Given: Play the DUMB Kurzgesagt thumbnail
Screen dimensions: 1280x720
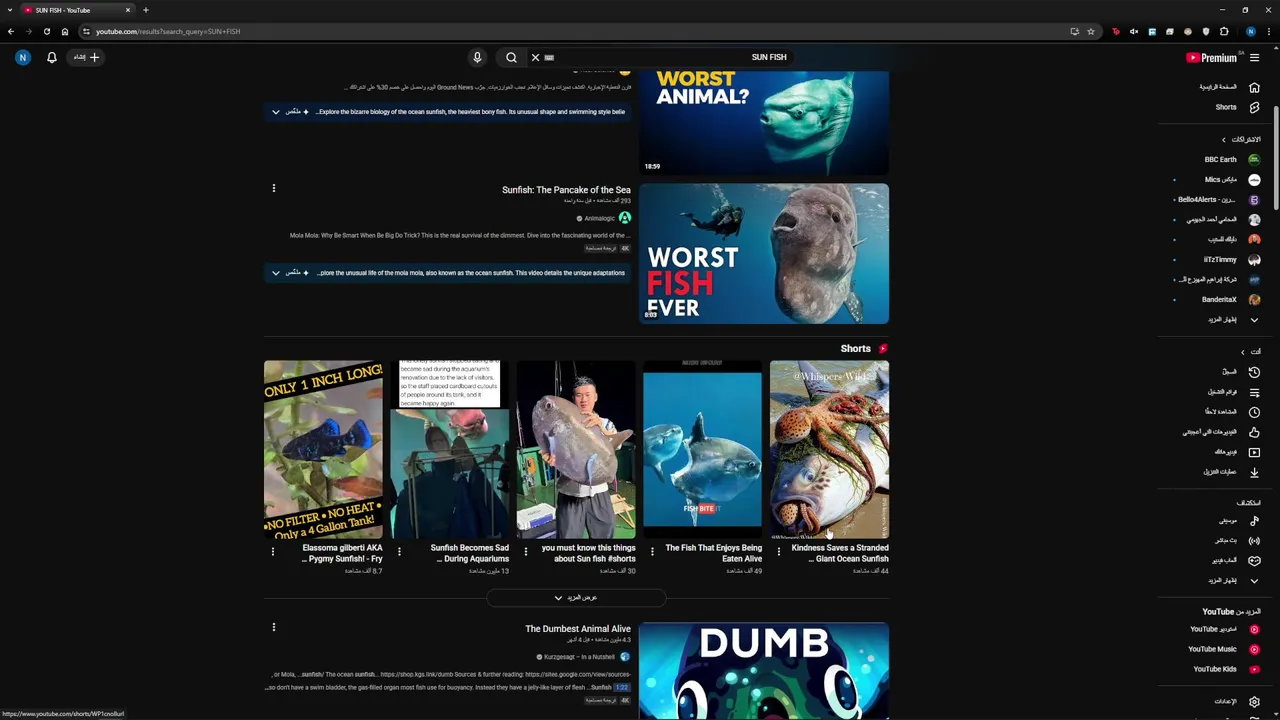Looking at the screenshot, I should [x=764, y=670].
